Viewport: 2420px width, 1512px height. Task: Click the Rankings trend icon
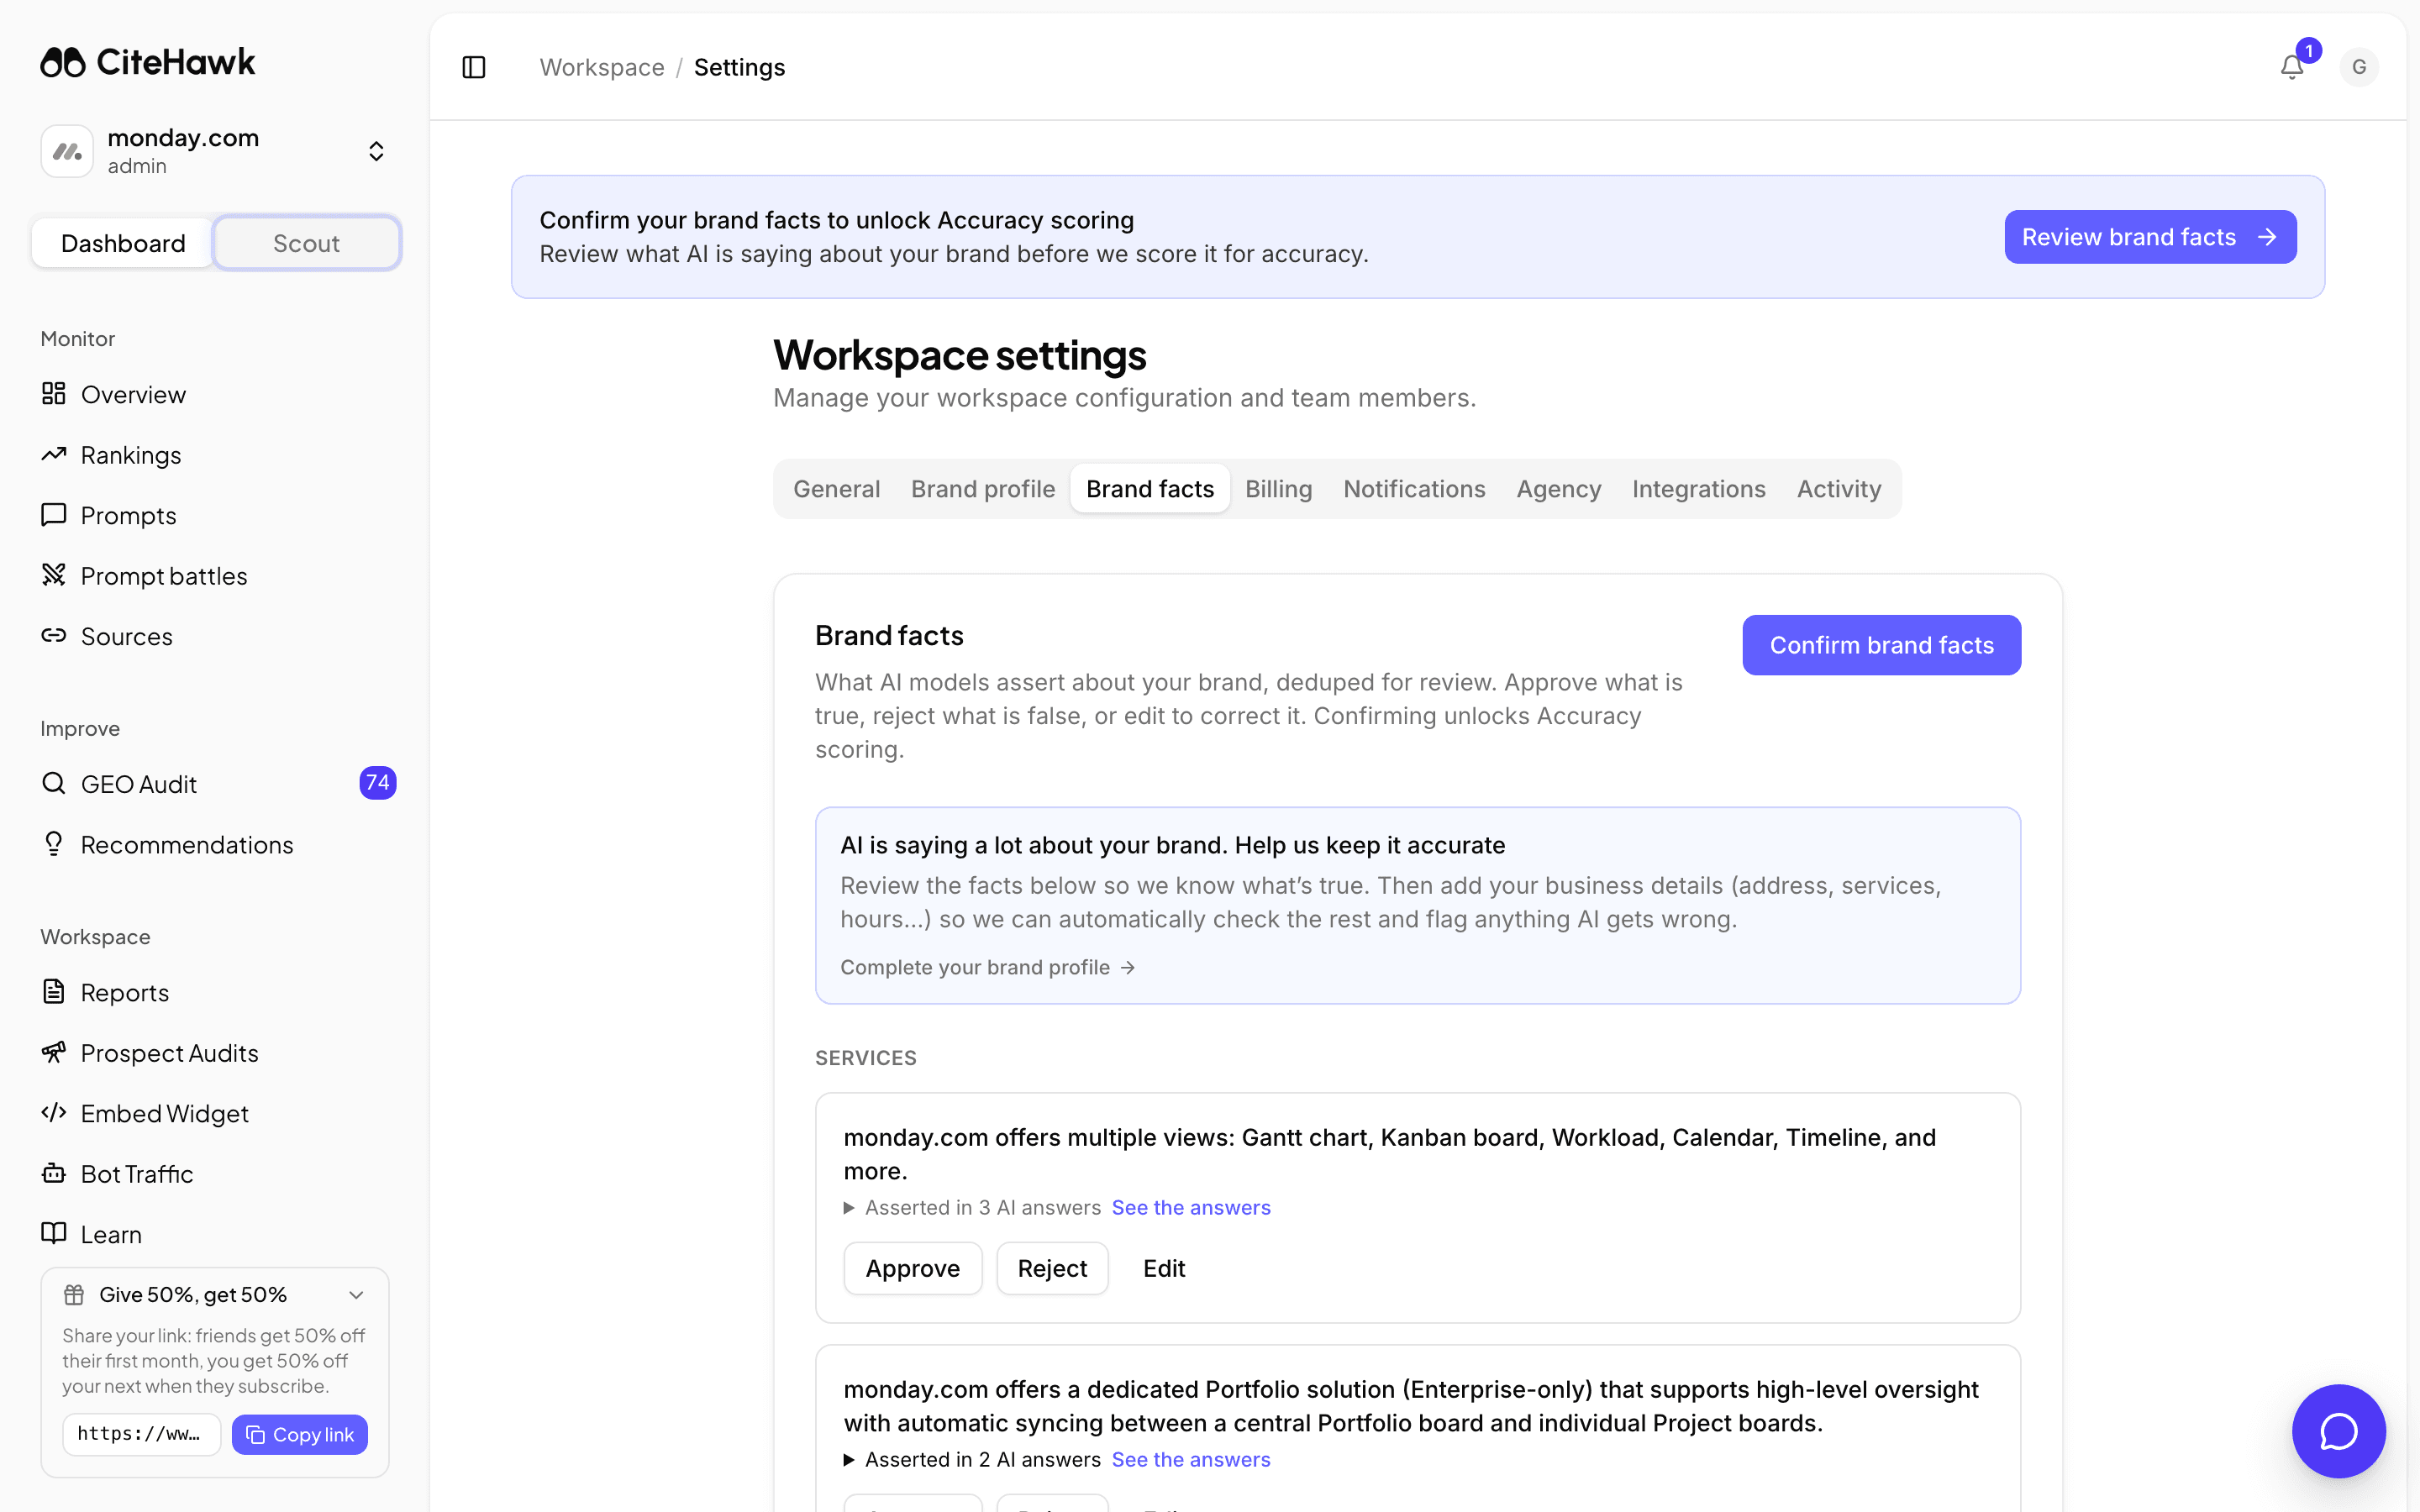[x=54, y=455]
